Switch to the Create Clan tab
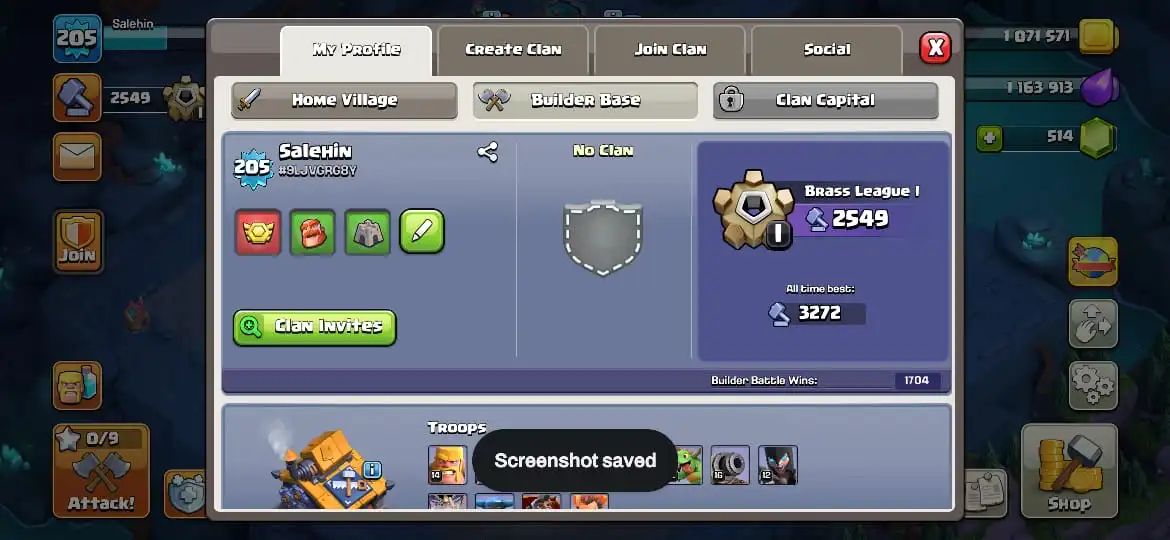The image size is (1170, 540). coord(513,50)
